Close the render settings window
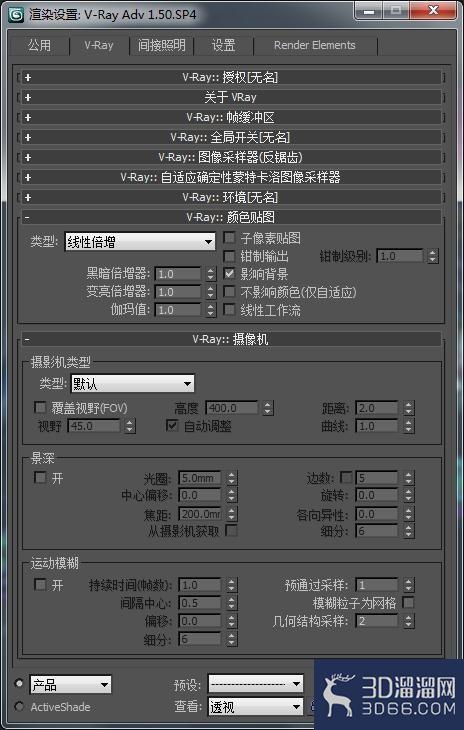The width and height of the screenshot is (464, 730). coord(434,10)
